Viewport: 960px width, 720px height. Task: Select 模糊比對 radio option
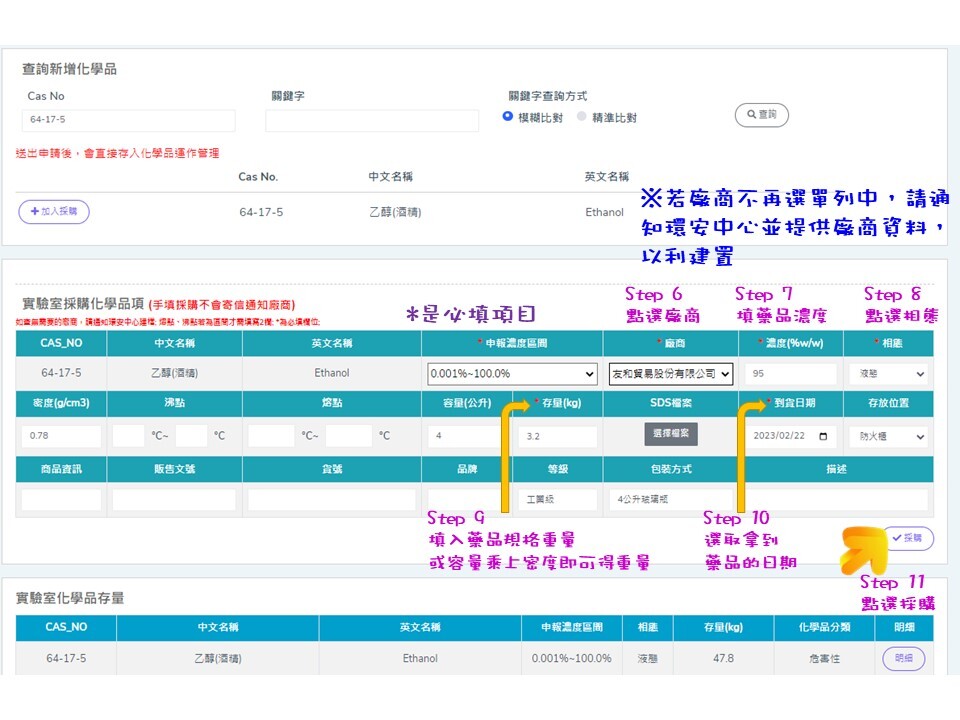[x=508, y=117]
